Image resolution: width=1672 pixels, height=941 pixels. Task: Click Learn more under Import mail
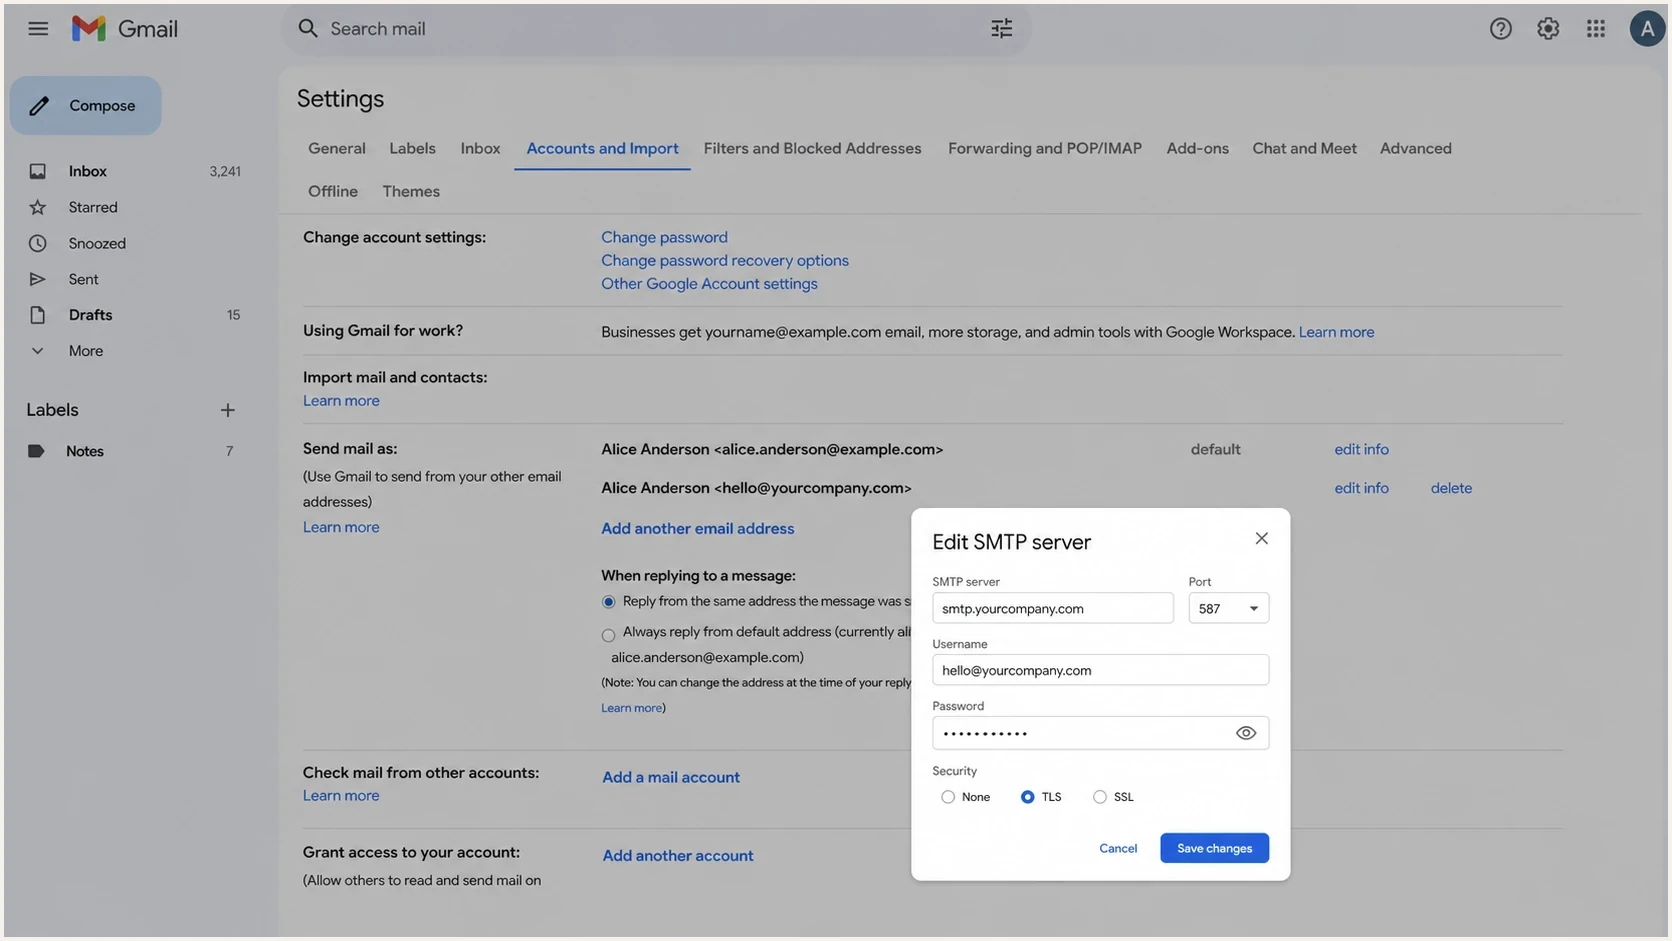[341, 401]
